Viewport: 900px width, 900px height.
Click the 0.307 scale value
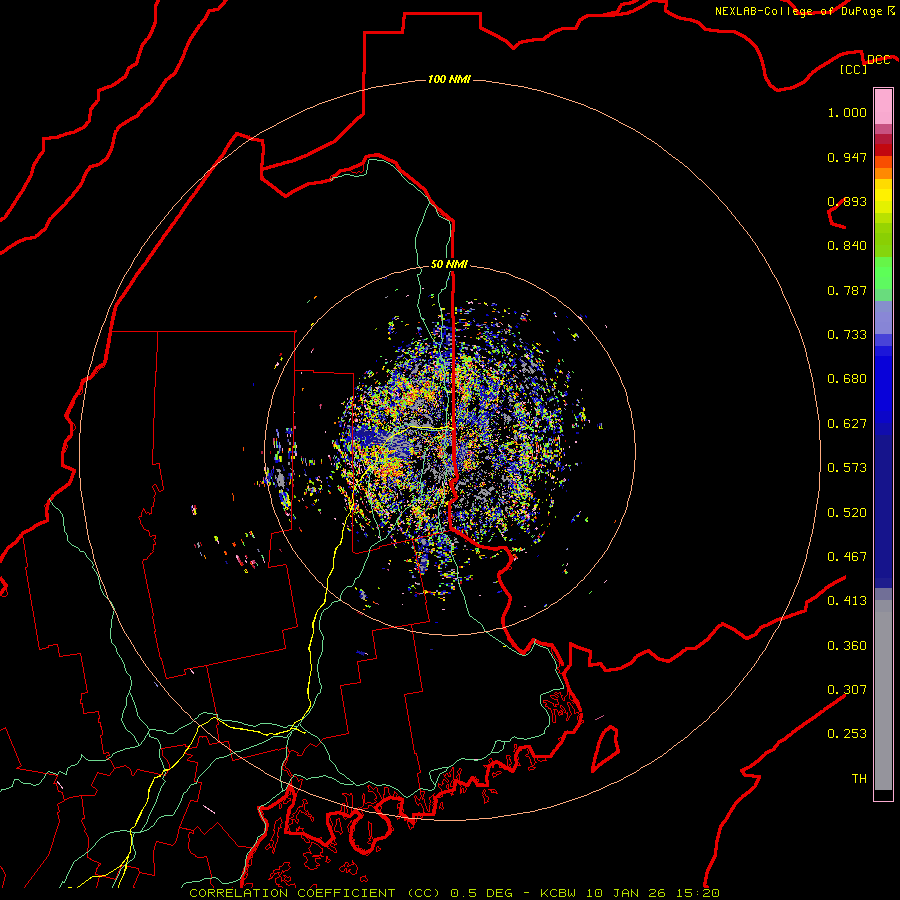(847, 690)
